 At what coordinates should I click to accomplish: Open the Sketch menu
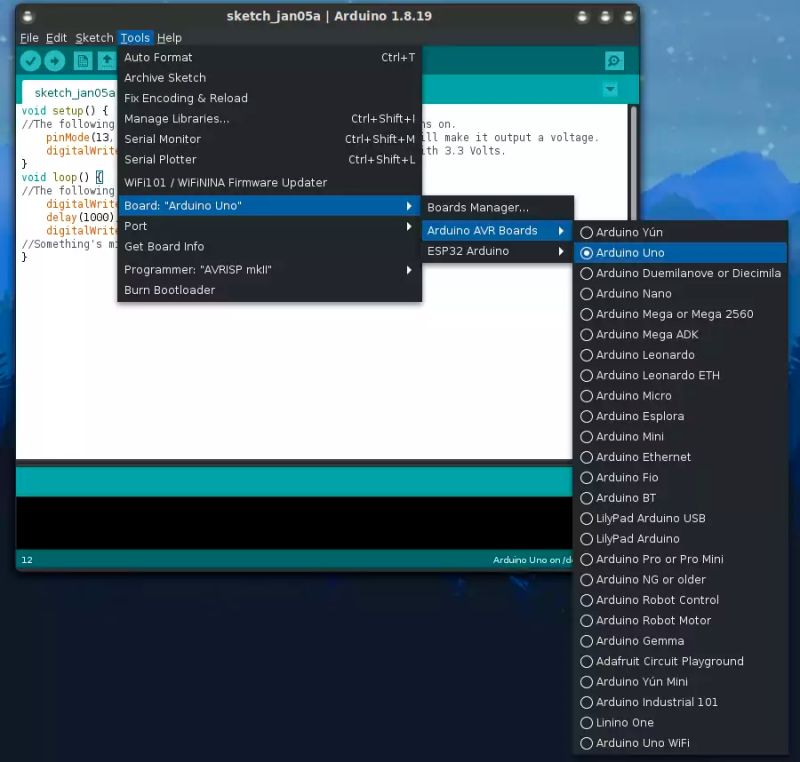[x=93, y=37]
